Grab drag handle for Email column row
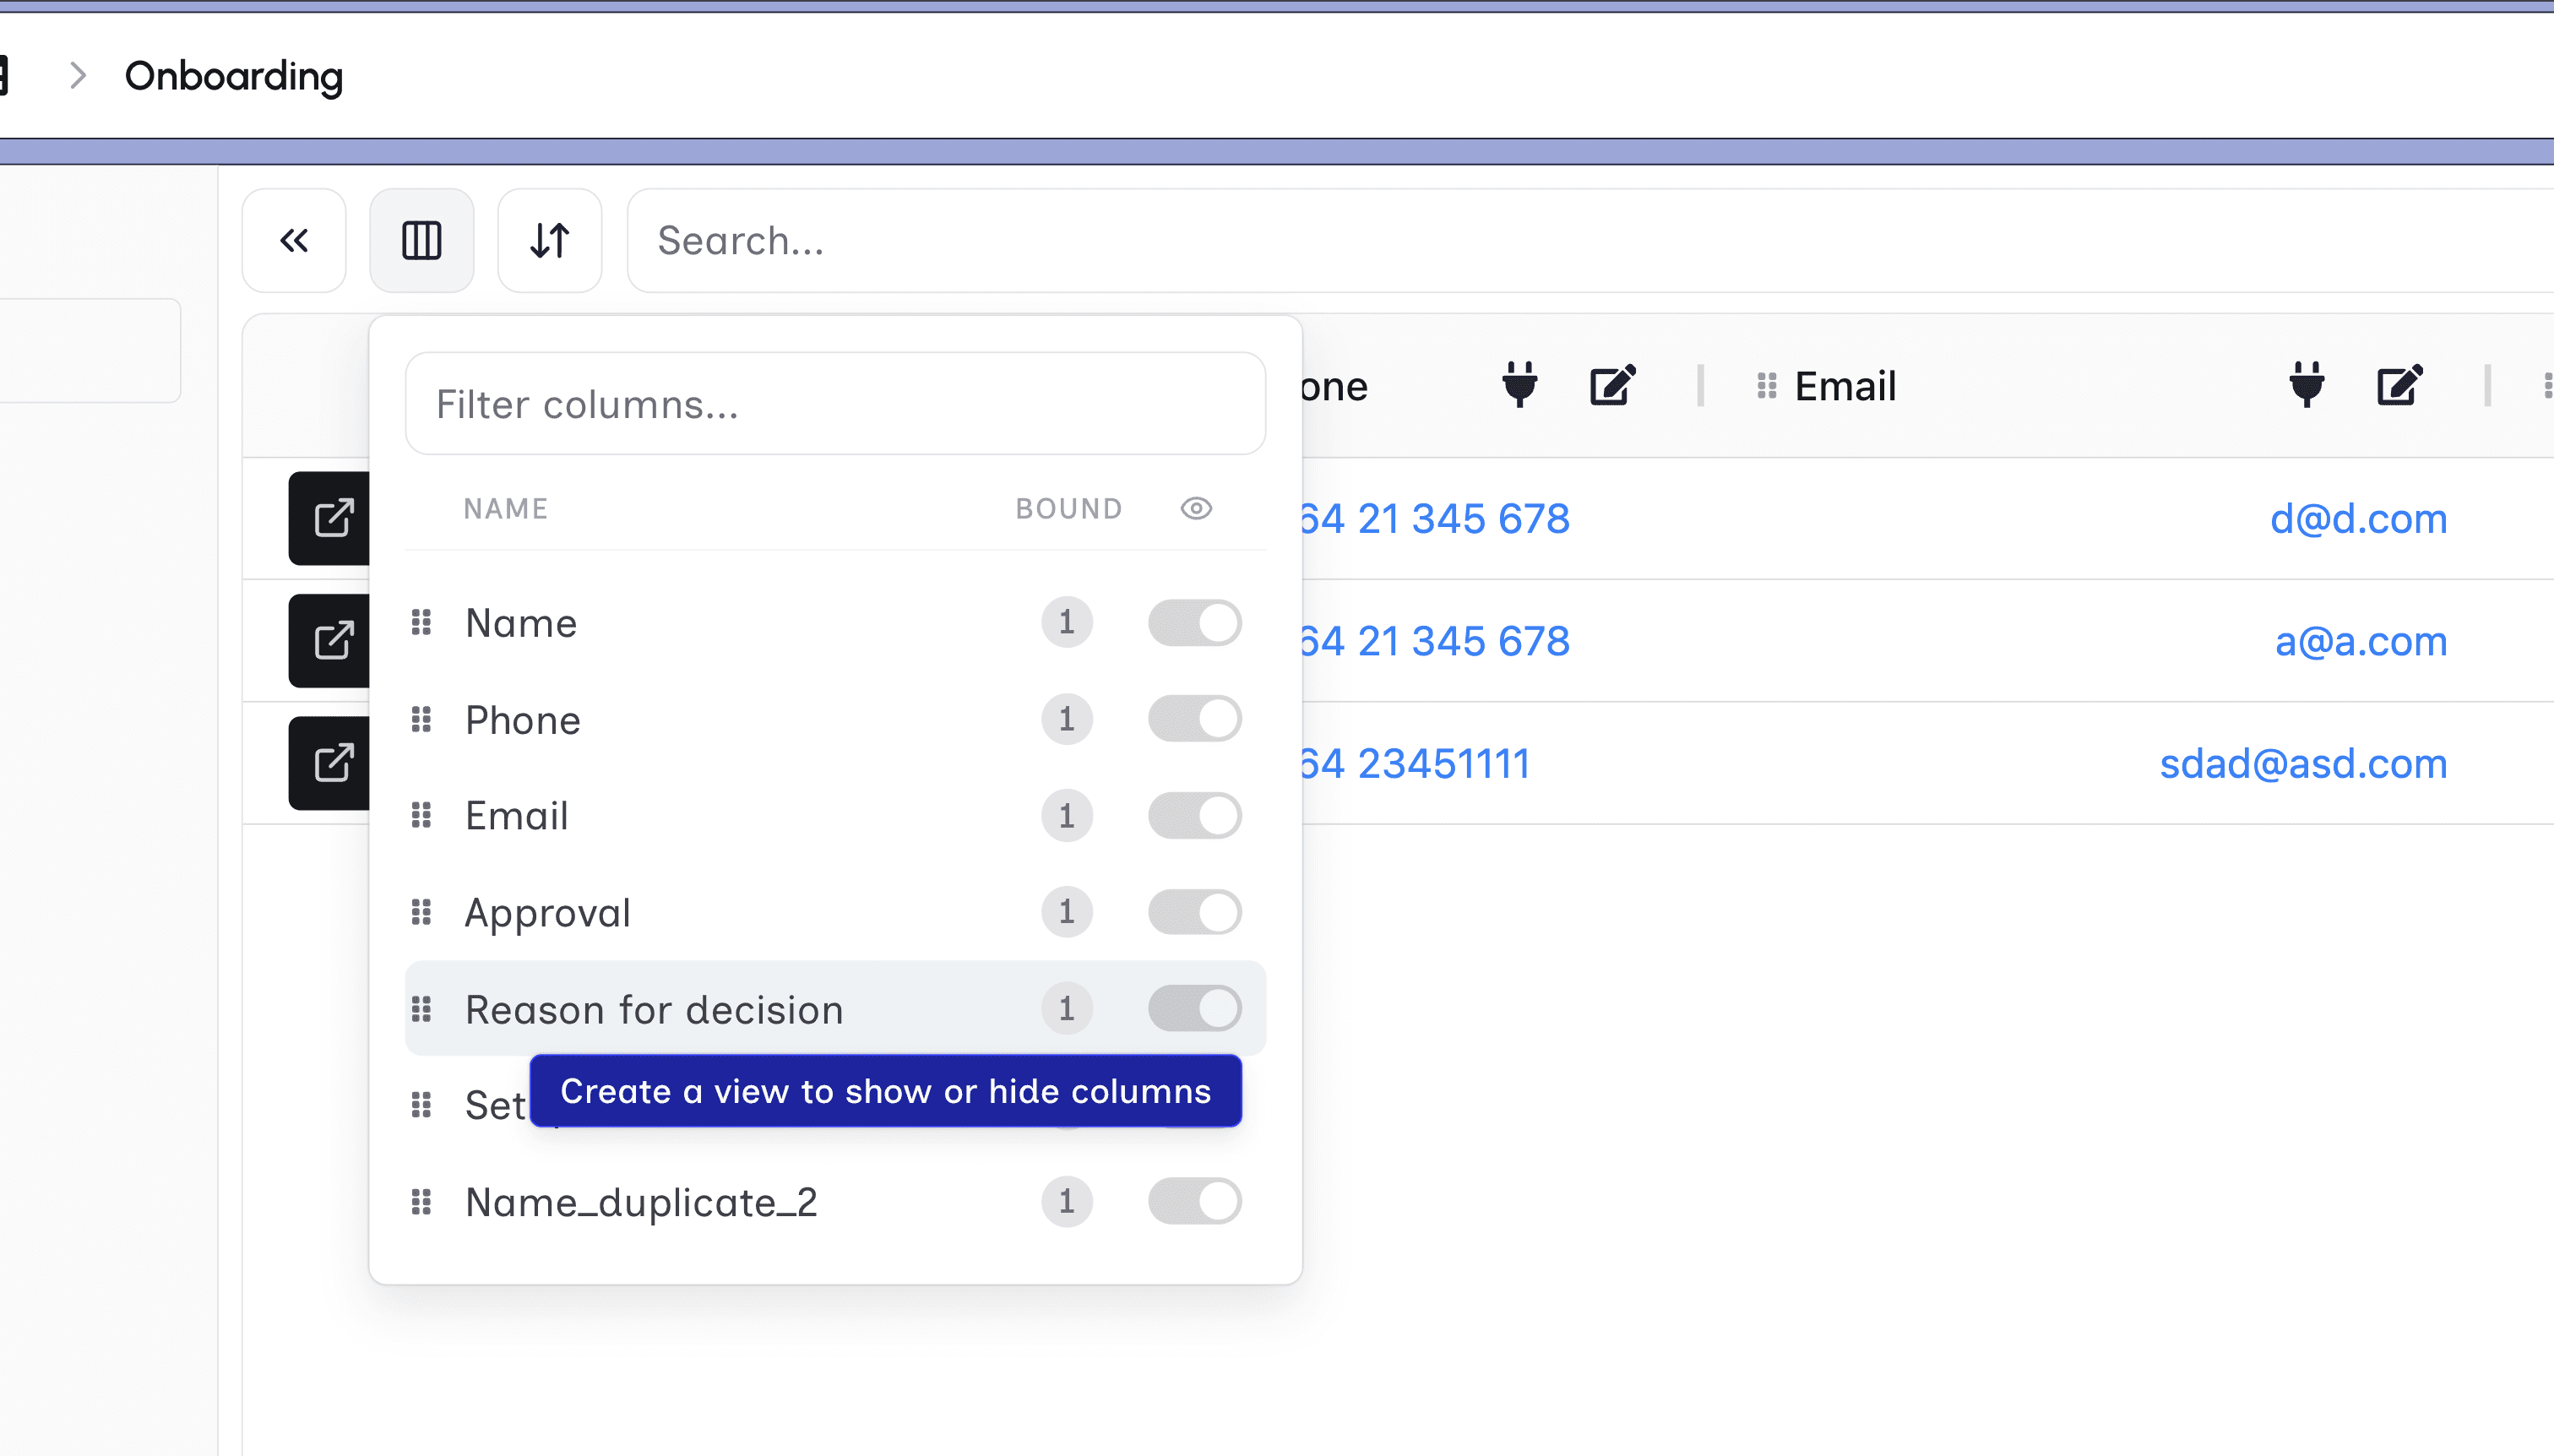The height and width of the screenshot is (1456, 2554). 422,816
